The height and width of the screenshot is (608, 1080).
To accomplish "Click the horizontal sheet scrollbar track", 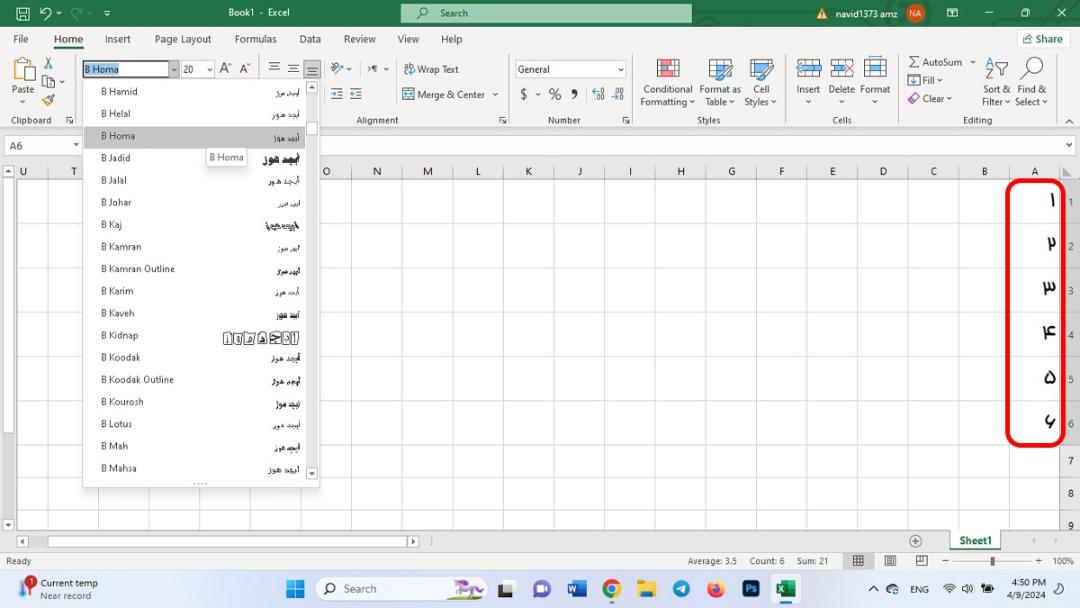I will (227, 542).
